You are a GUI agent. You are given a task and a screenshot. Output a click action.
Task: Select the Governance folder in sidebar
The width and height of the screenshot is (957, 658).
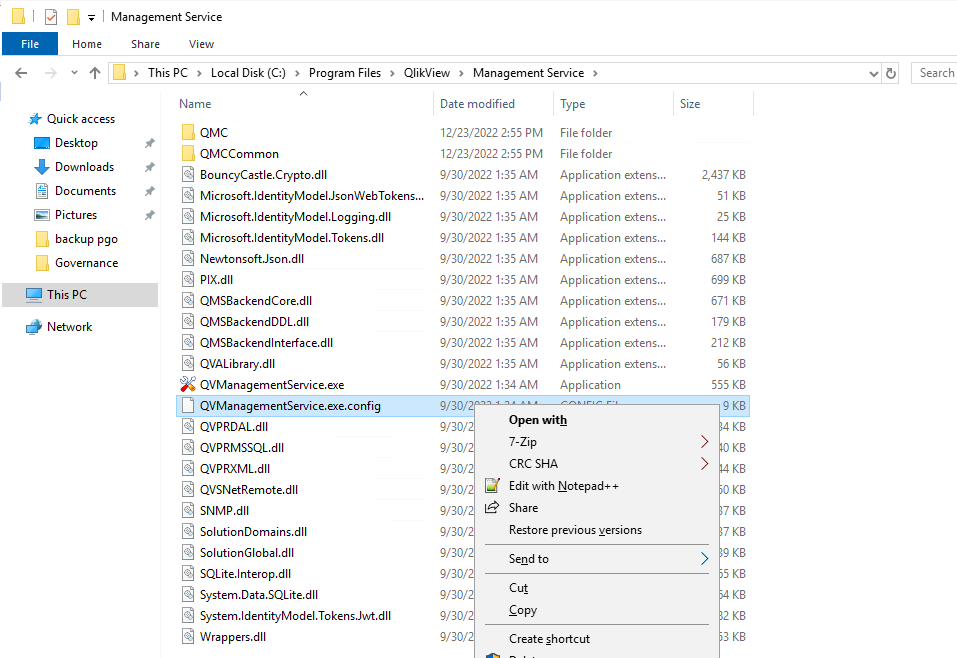(x=87, y=263)
